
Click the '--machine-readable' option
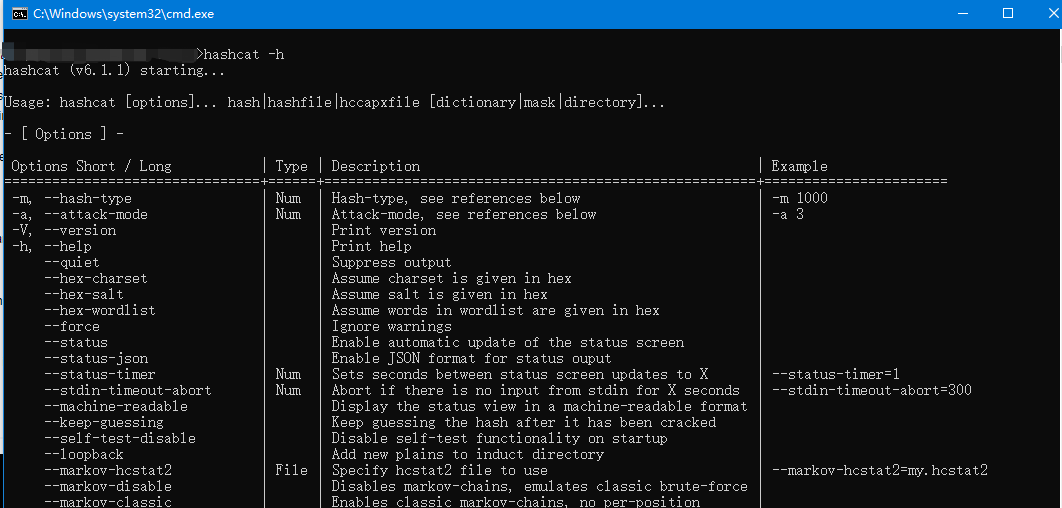pos(116,406)
